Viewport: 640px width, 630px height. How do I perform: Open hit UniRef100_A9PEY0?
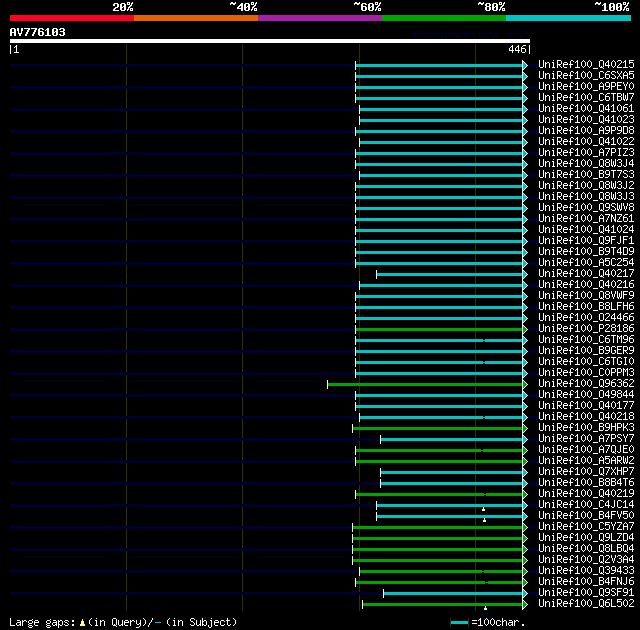[586, 87]
